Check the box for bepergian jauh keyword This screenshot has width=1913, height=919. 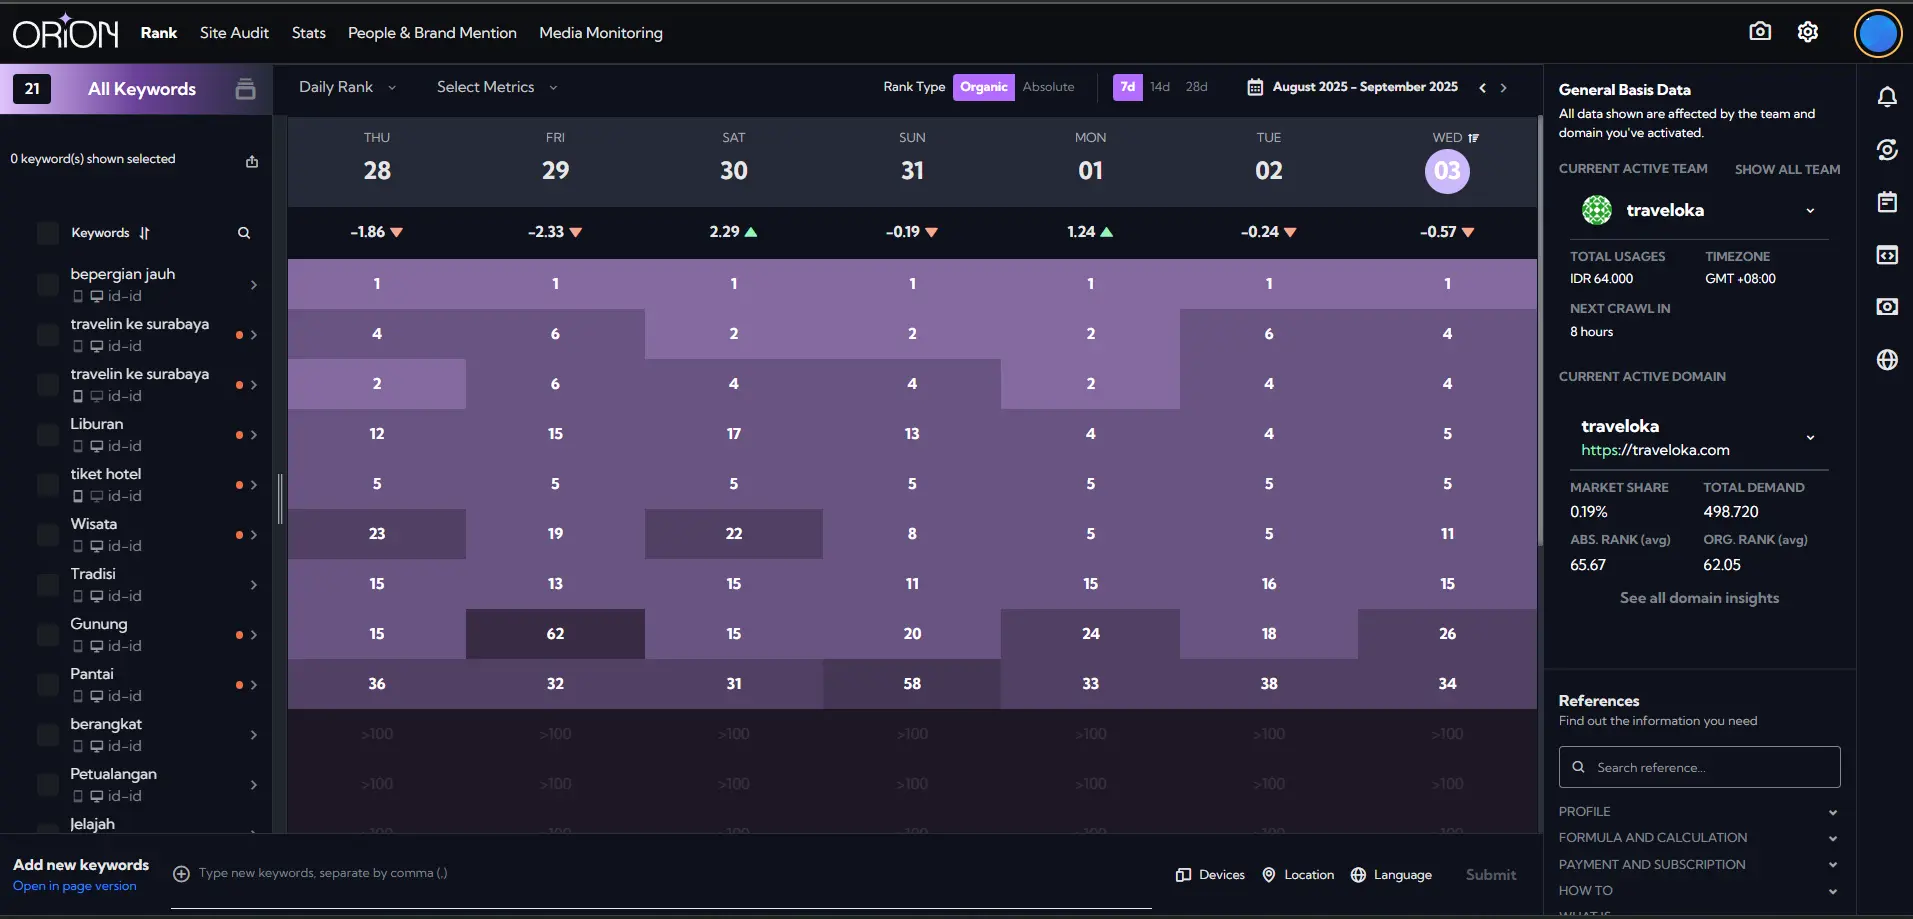(x=47, y=285)
